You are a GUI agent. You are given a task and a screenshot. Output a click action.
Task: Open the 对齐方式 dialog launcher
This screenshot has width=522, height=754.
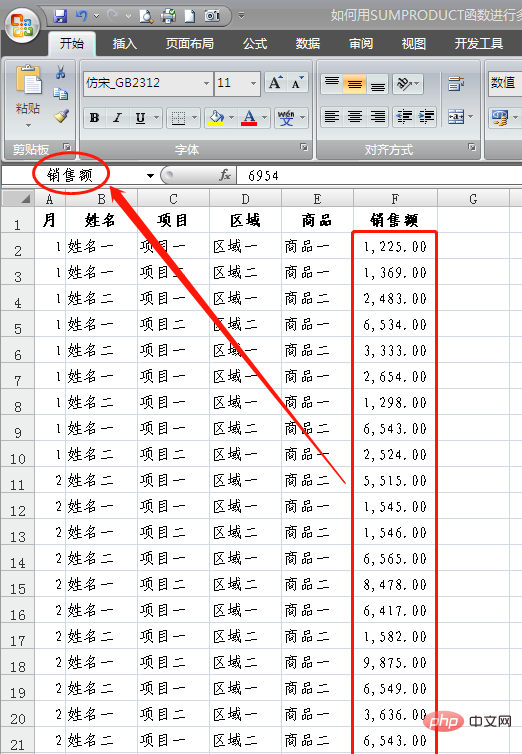472,147
